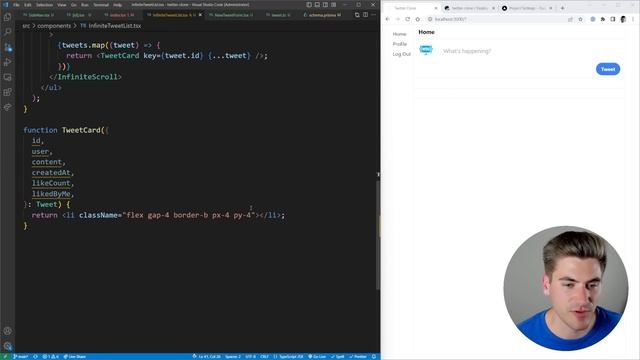Change the Spaces indentation setting
Screen dimensions: 640x360
click(233, 356)
